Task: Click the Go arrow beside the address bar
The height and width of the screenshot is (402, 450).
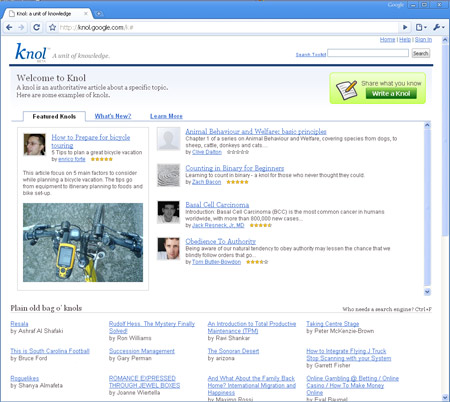Action: (405, 27)
